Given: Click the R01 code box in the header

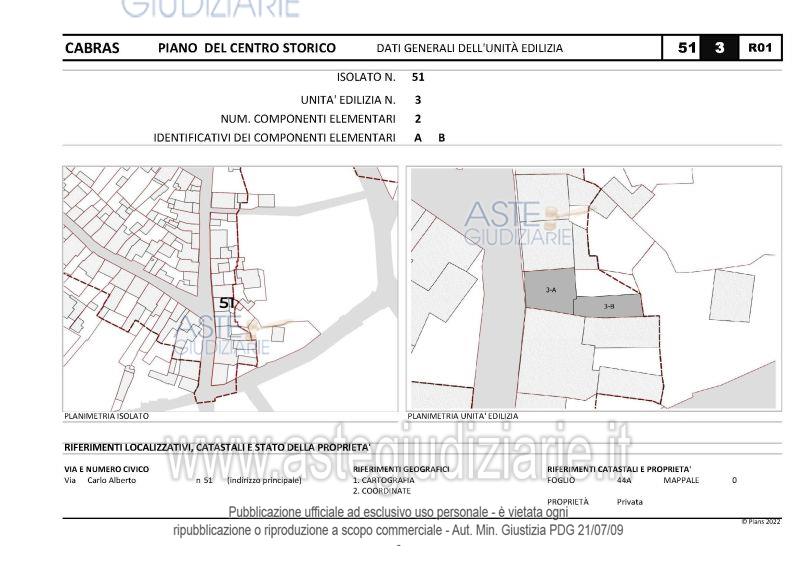Looking at the screenshot, I should tap(760, 48).
